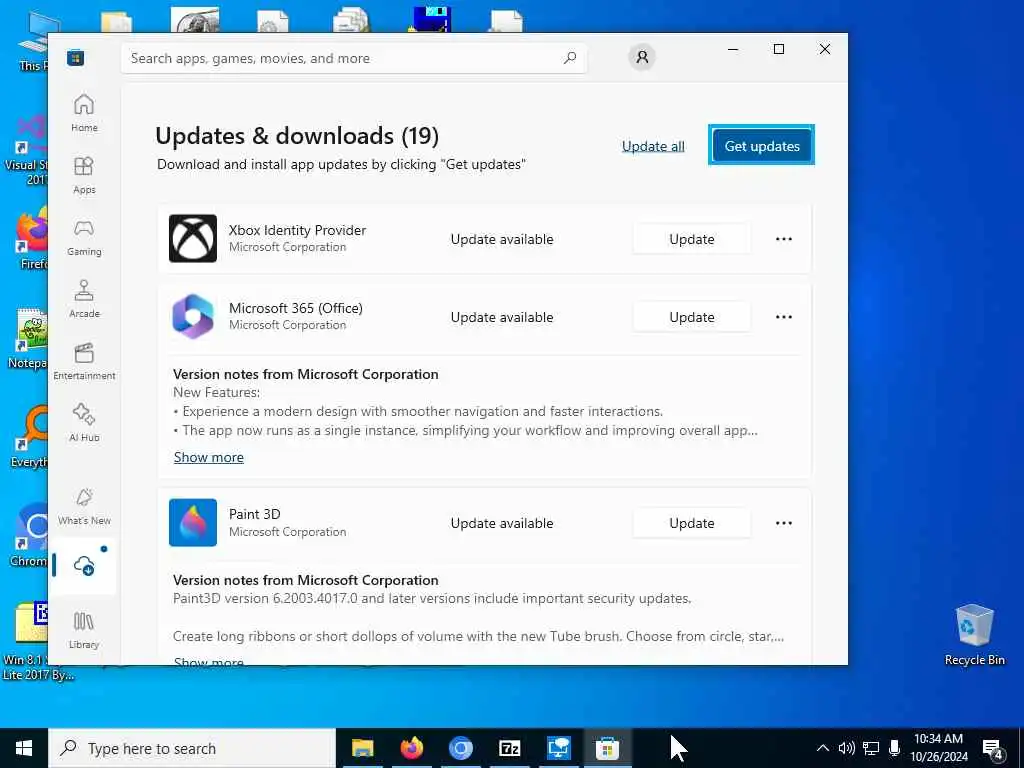Open the Arcade section
The width and height of the screenshot is (1024, 768).
point(84,299)
